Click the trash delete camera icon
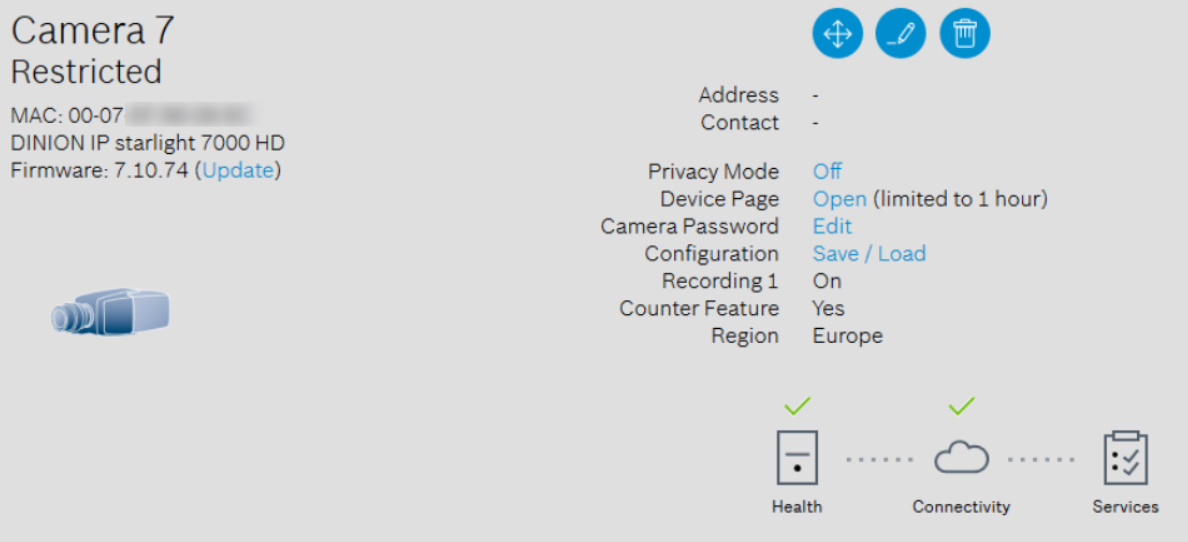The height and width of the screenshot is (542, 1188). [x=965, y=33]
